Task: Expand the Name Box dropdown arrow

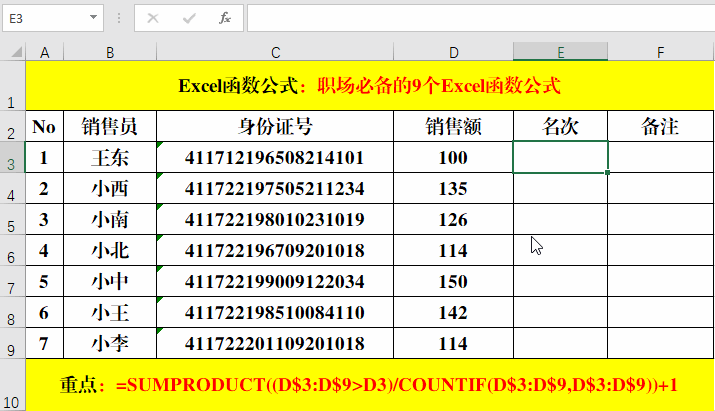Action: tap(93, 18)
